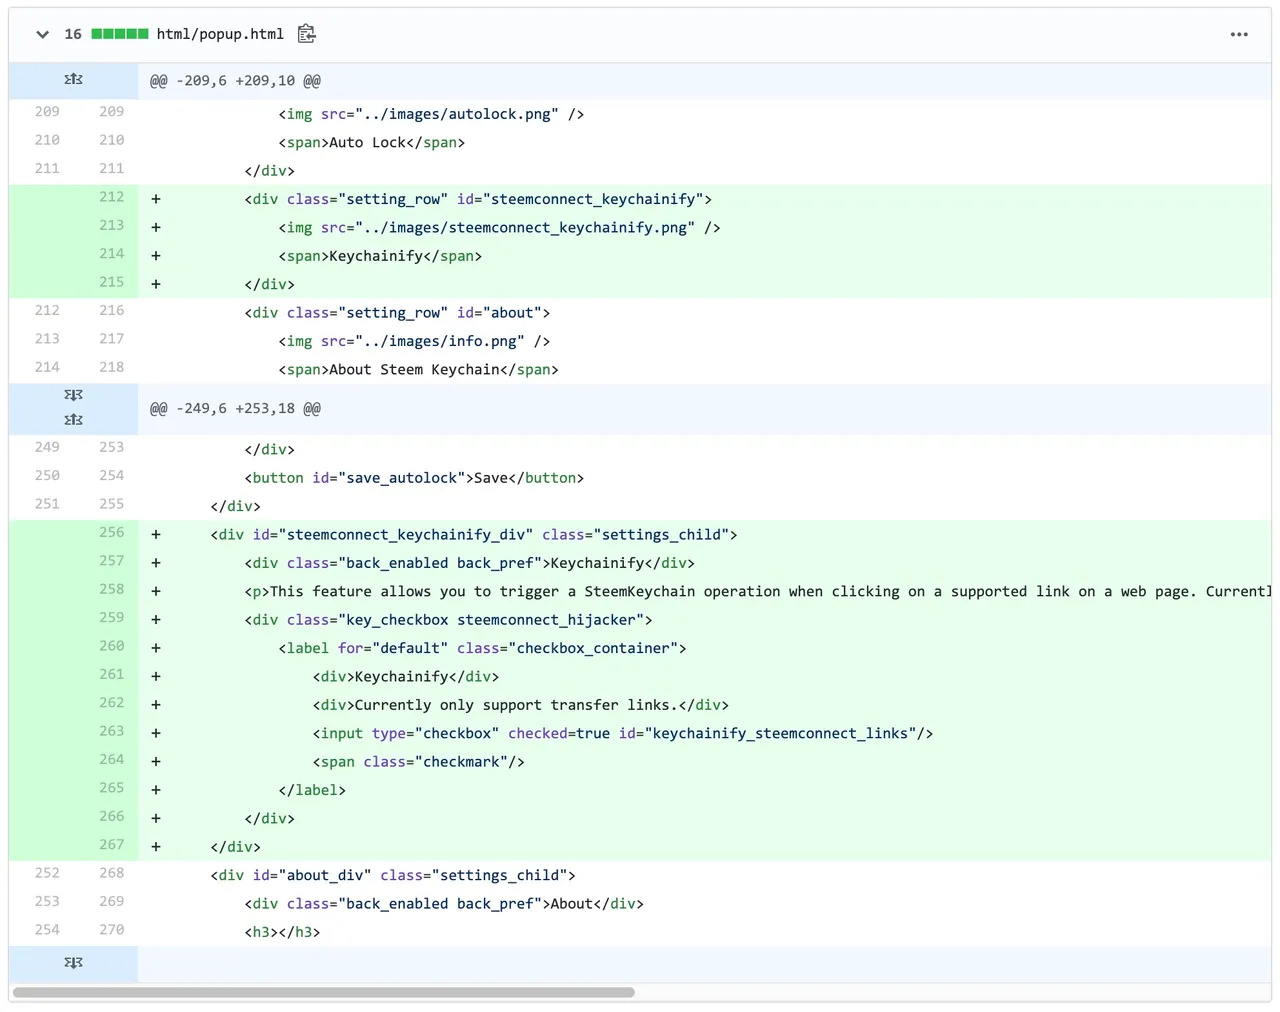
Task: Click new line number 215
Action: (112, 282)
